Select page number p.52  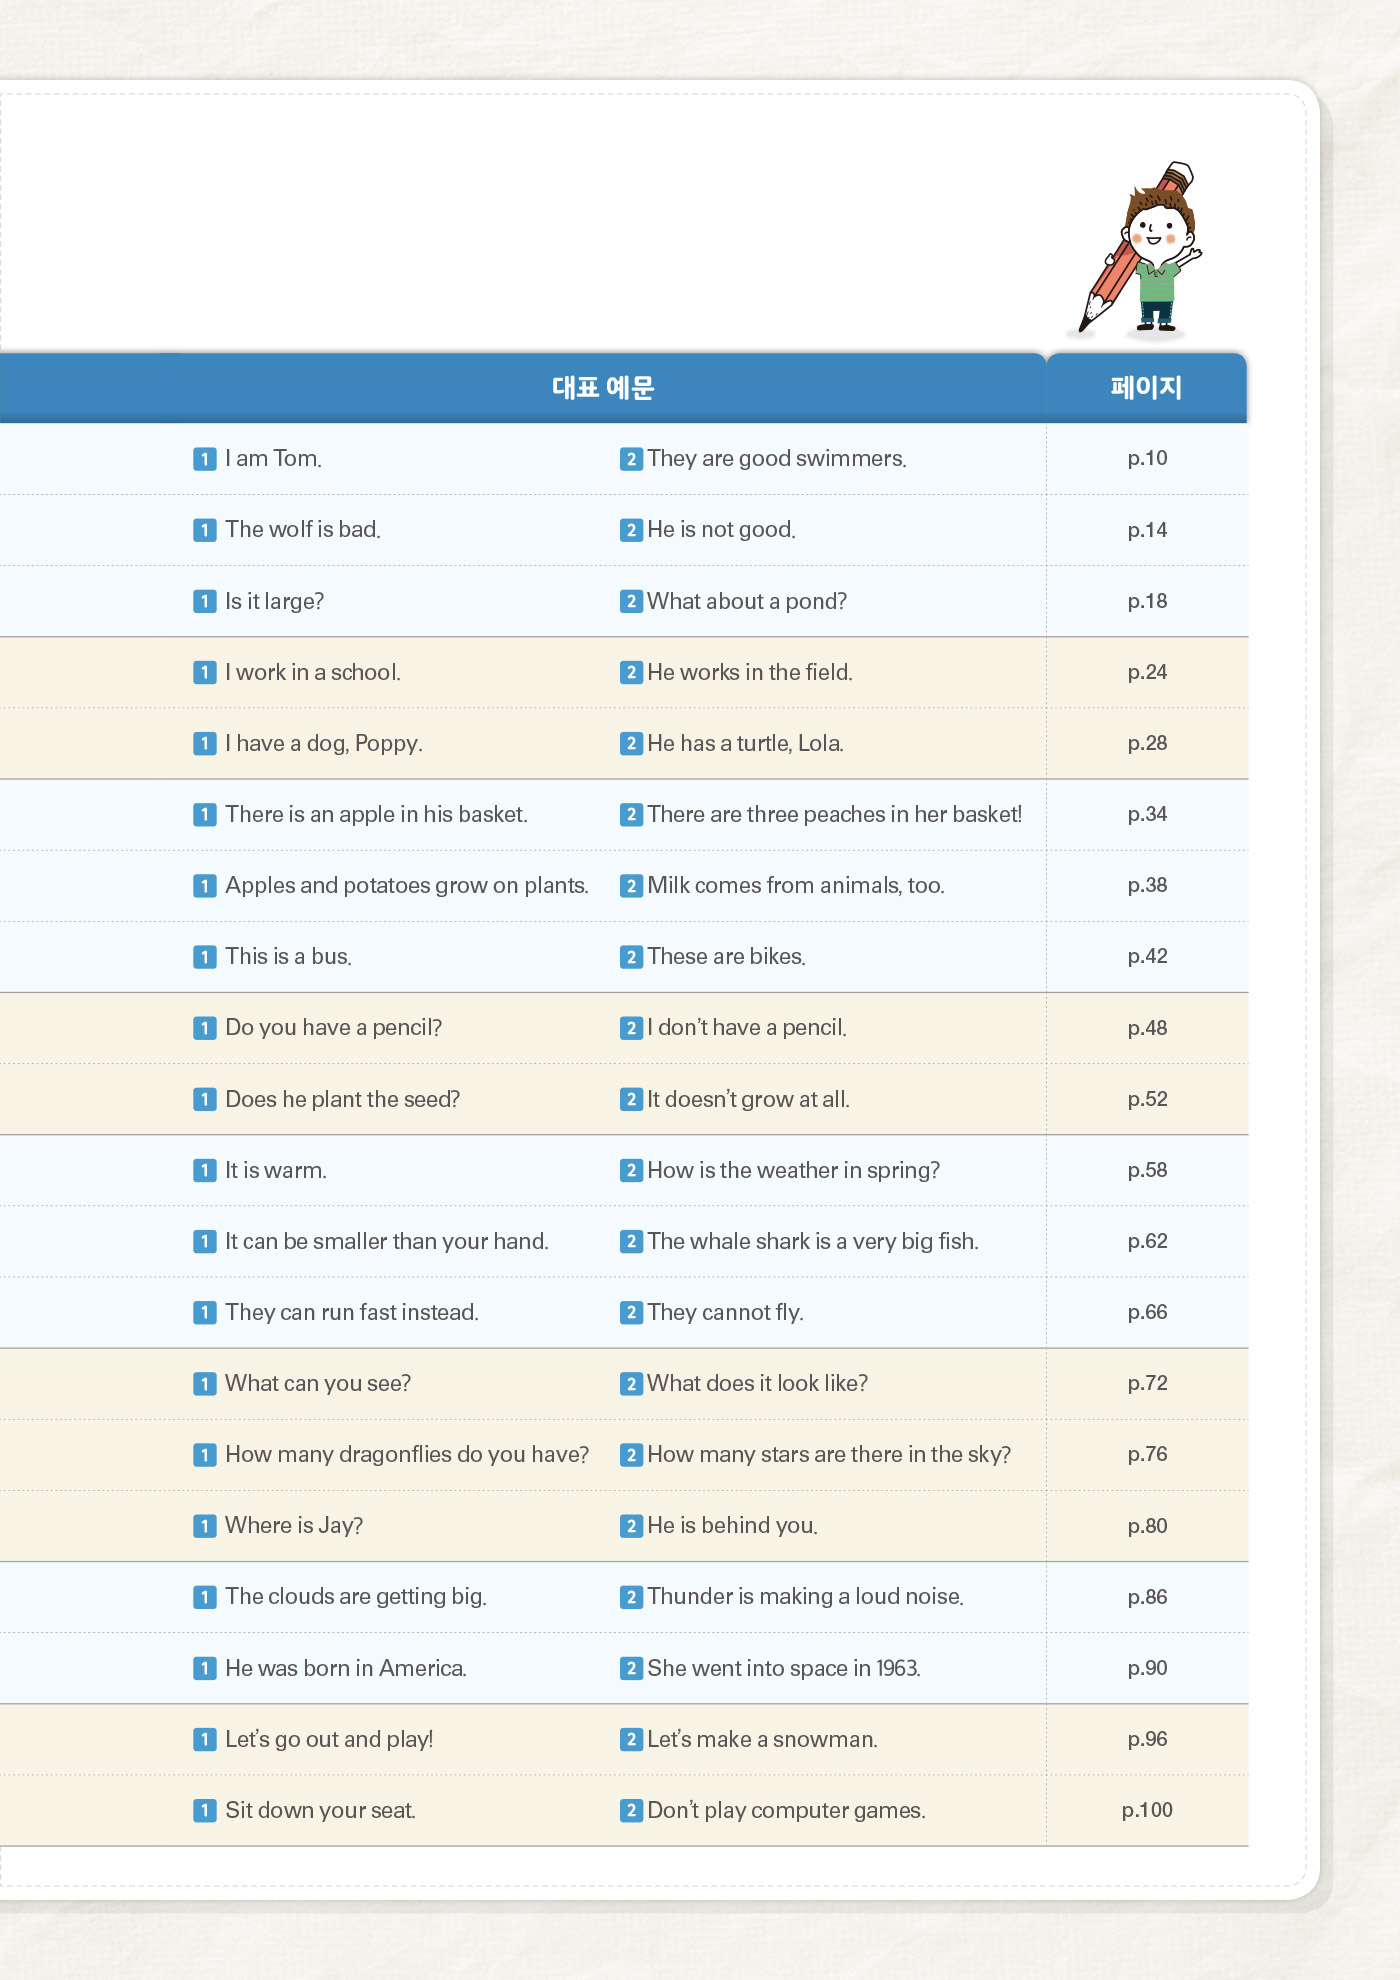1147,1099
